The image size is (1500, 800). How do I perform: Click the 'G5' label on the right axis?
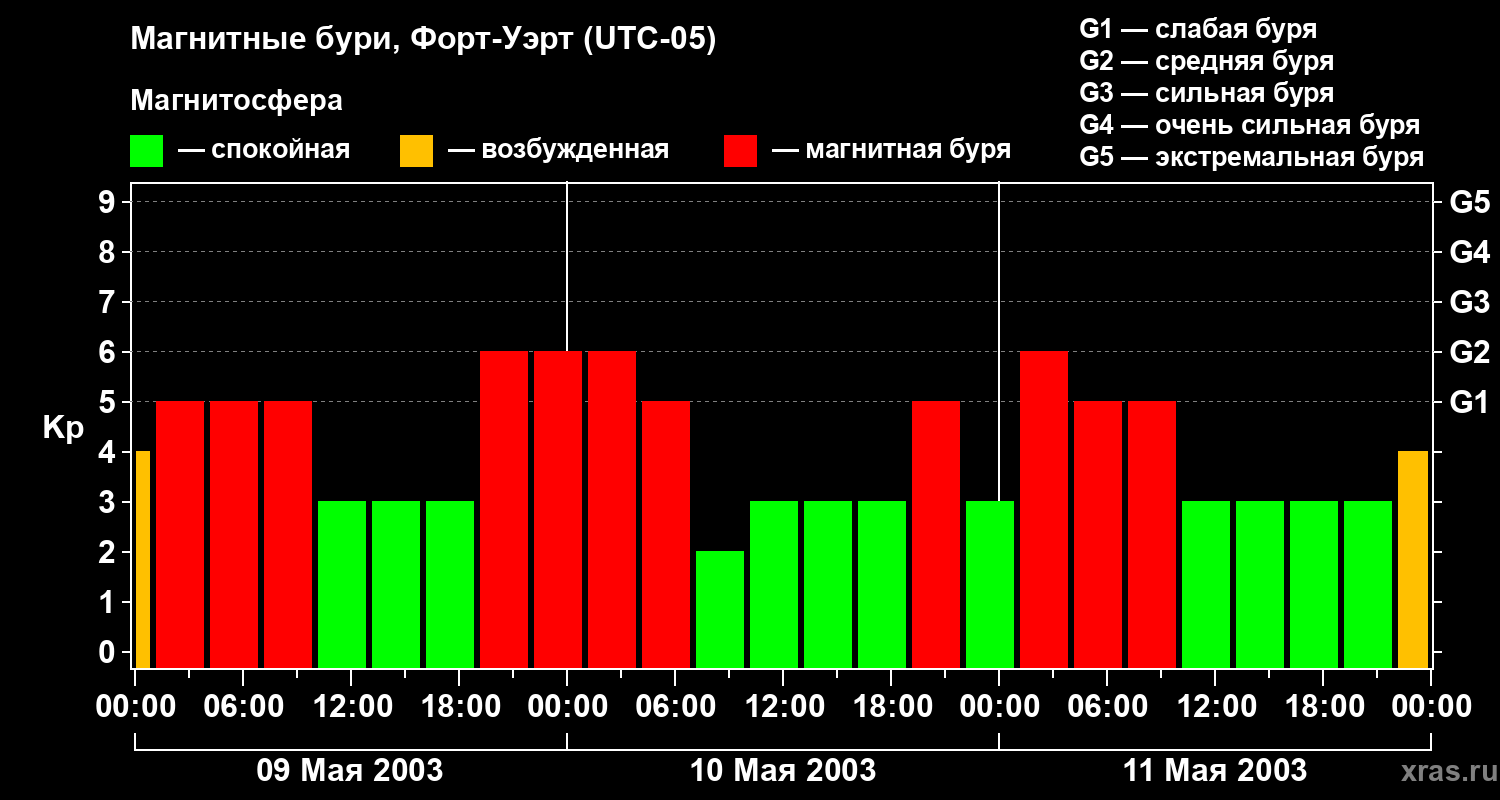point(1469,202)
